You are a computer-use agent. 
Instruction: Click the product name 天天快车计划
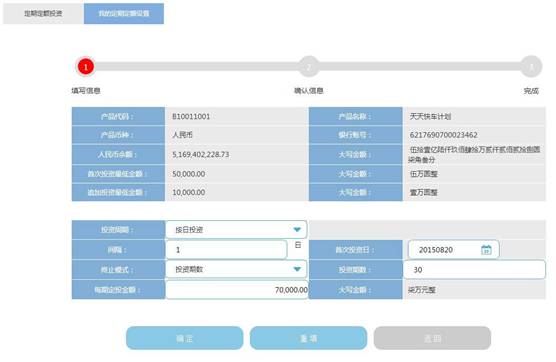(x=430, y=116)
